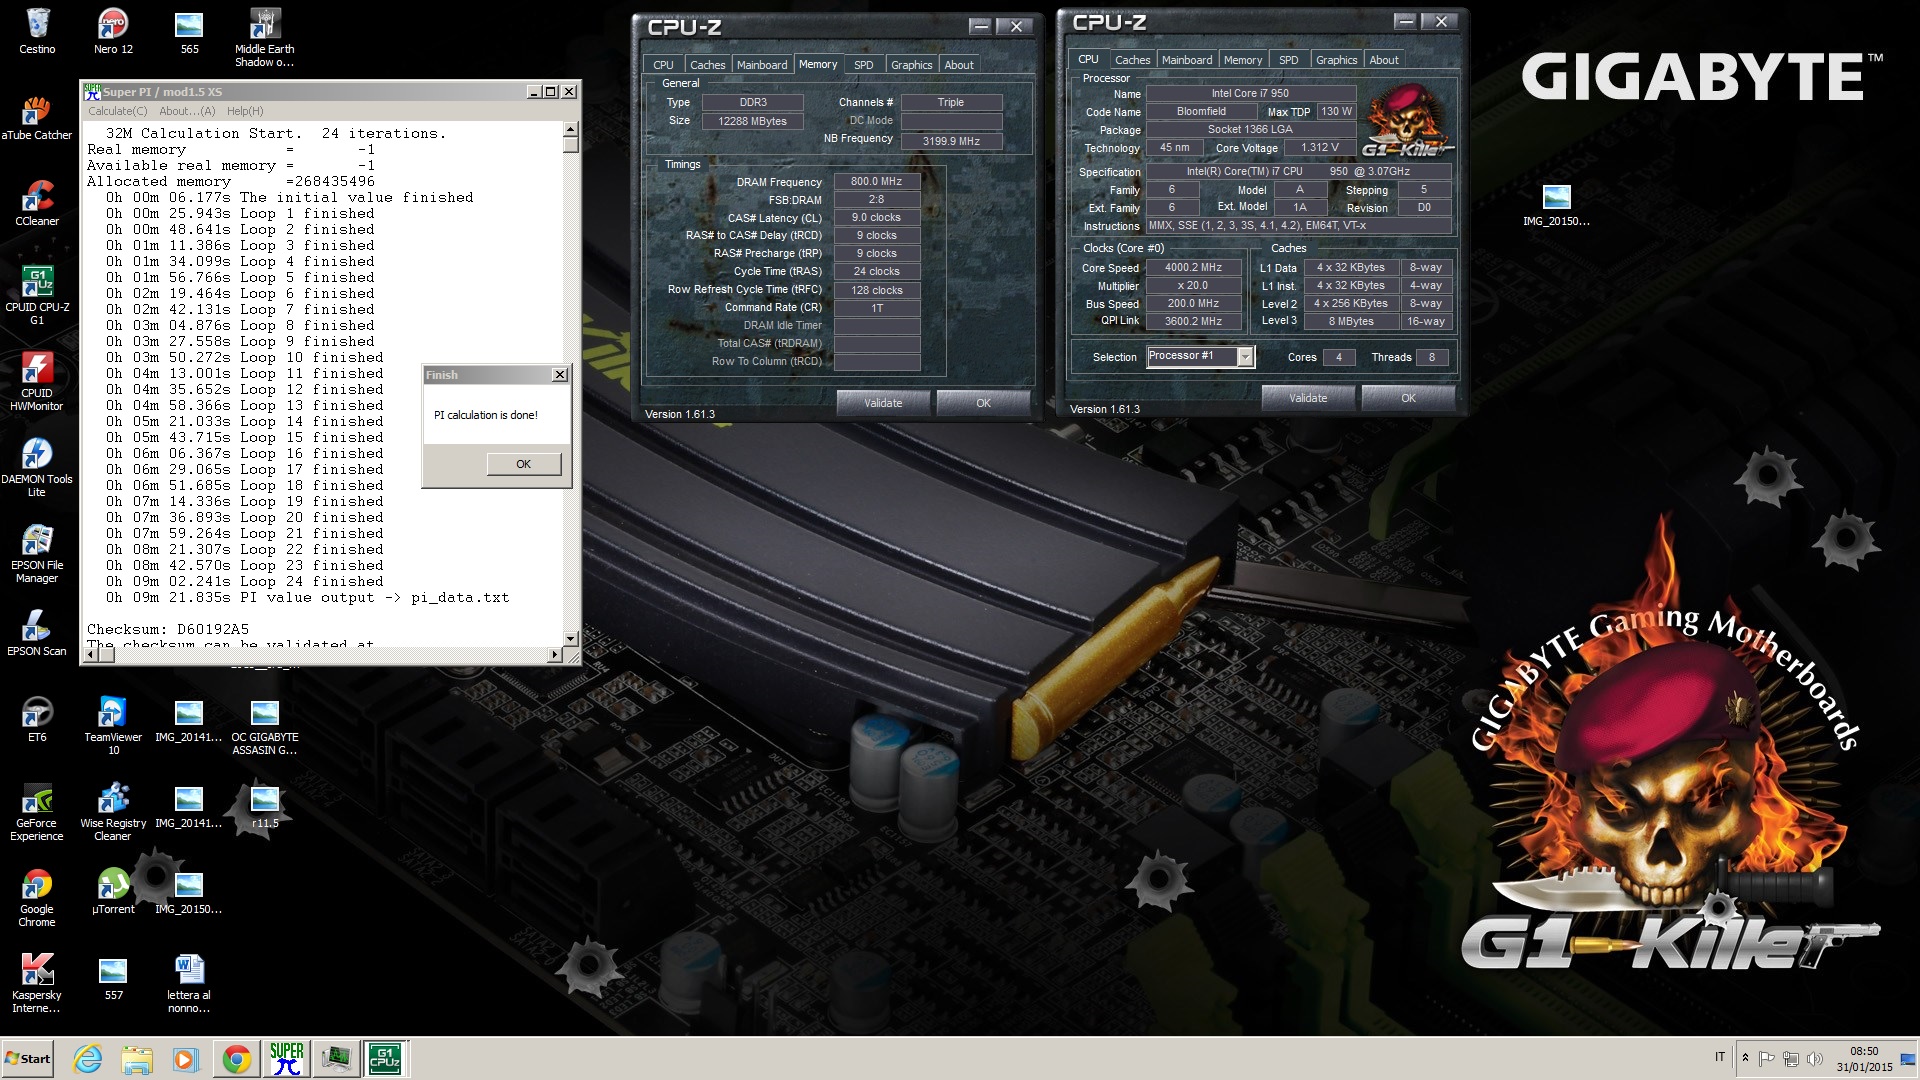
Task: Click the Checksum: D60192A5 line
Action: point(168,629)
